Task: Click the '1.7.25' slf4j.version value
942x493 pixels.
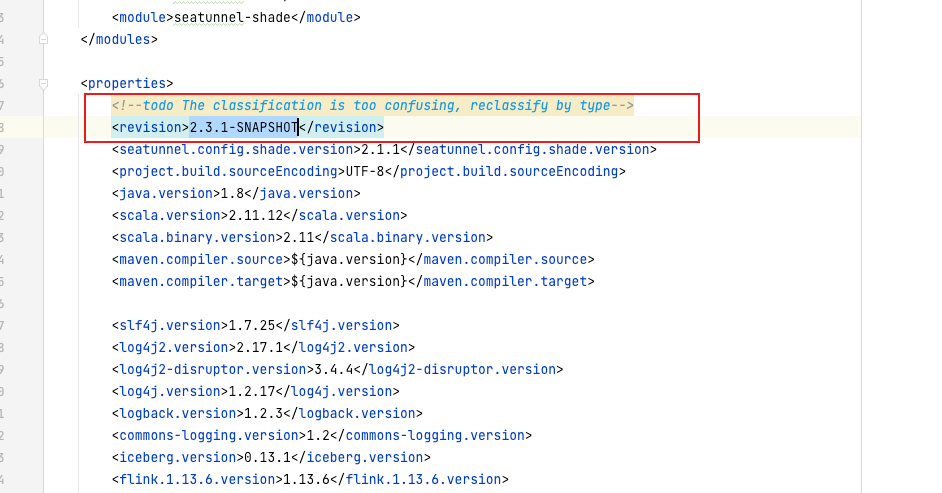Action: pos(252,325)
